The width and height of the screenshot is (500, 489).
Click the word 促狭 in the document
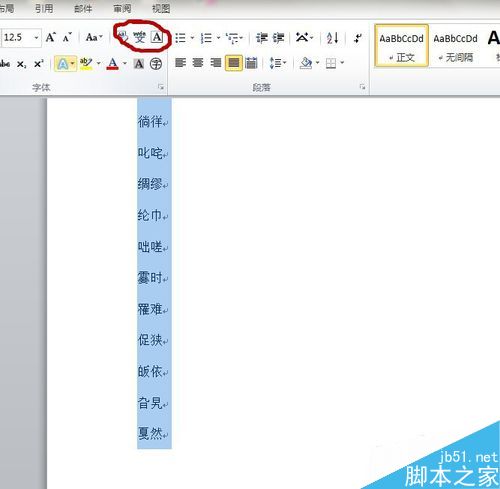click(150, 340)
